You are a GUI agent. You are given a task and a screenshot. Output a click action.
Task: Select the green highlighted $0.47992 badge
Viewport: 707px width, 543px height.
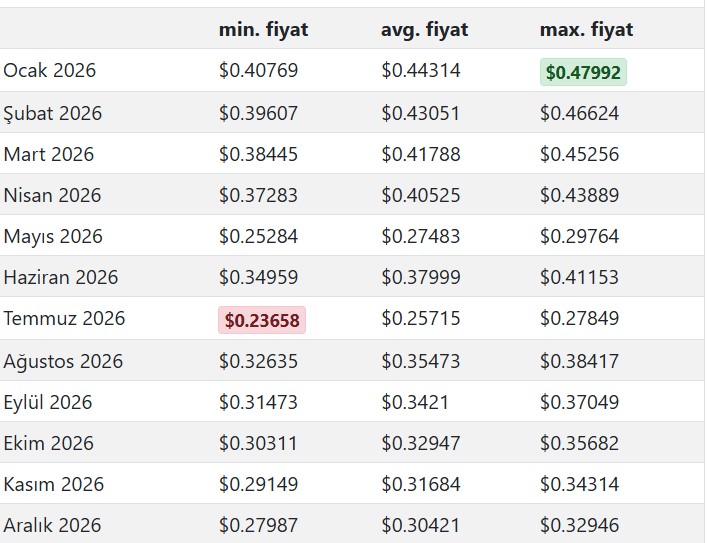click(583, 72)
